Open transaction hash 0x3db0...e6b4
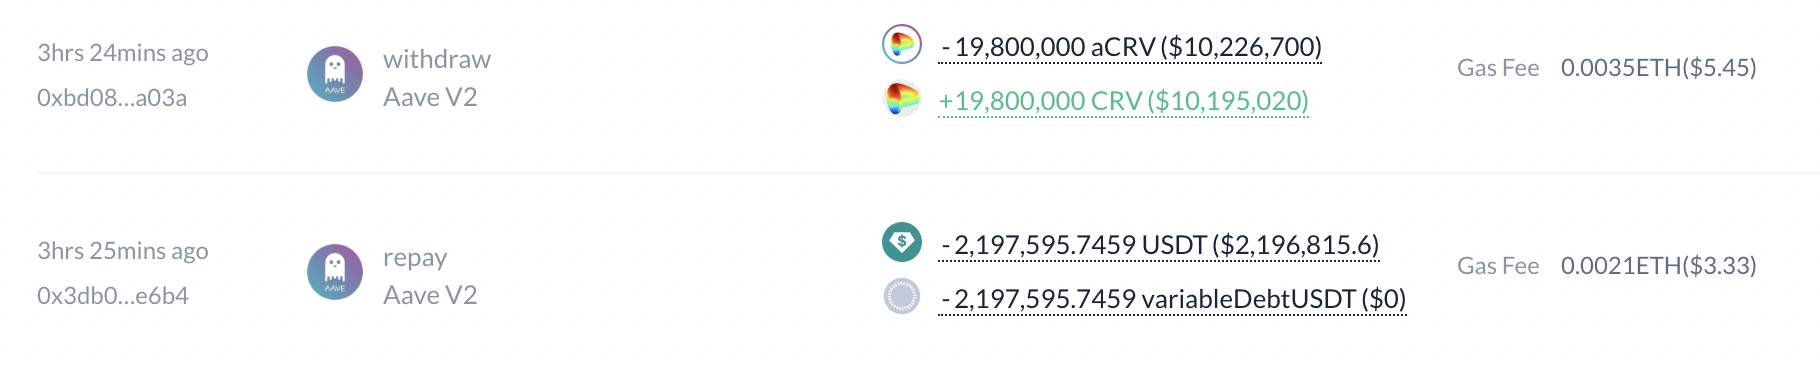This screenshot has width=1820, height=366. point(113,296)
